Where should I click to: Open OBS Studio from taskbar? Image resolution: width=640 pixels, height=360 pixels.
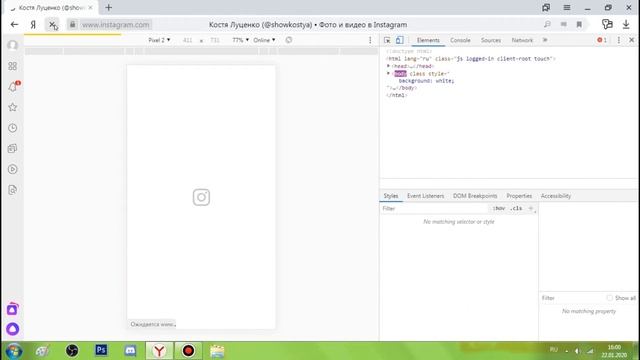[x=72, y=351]
